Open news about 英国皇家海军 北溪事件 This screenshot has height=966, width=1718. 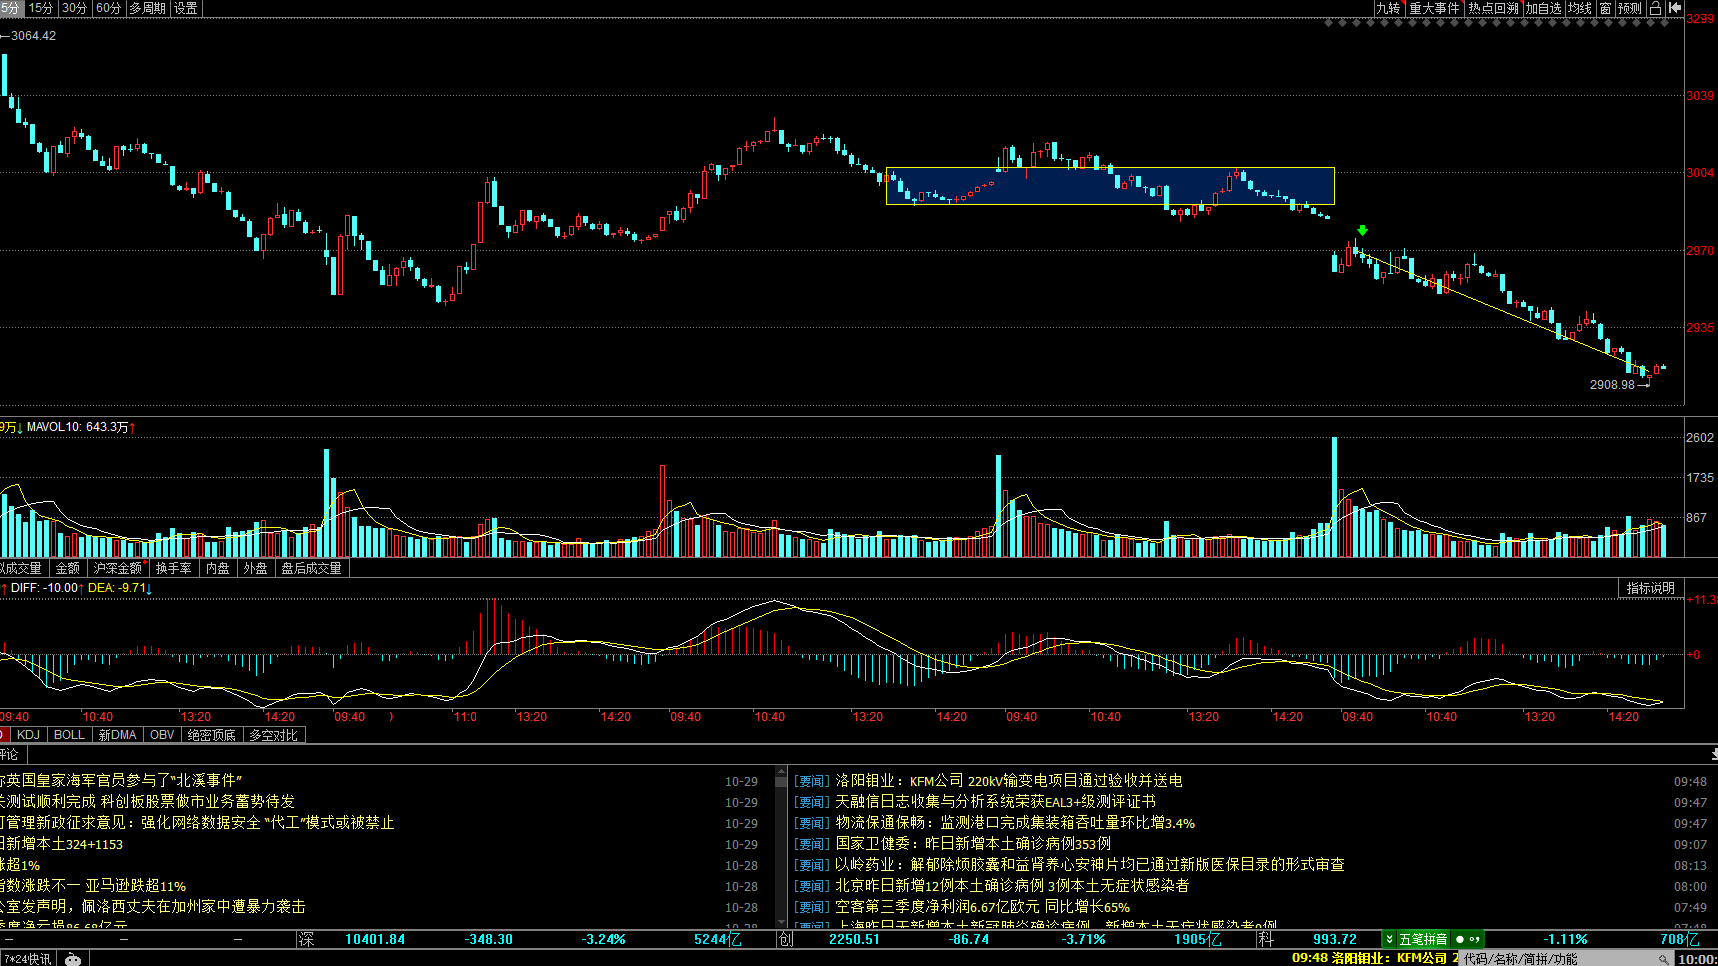[121, 780]
